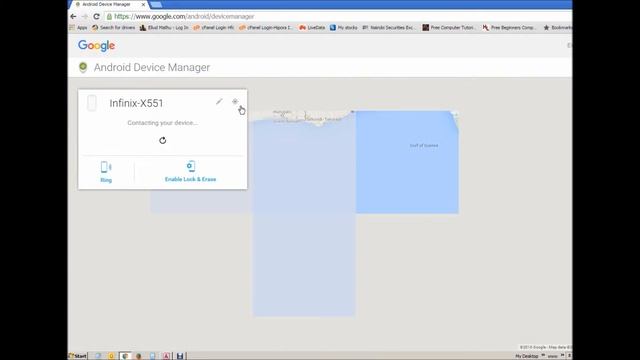Viewport: 640px width, 360px height.
Task: Click the address bar with the google.com URL
Action: [337, 16]
